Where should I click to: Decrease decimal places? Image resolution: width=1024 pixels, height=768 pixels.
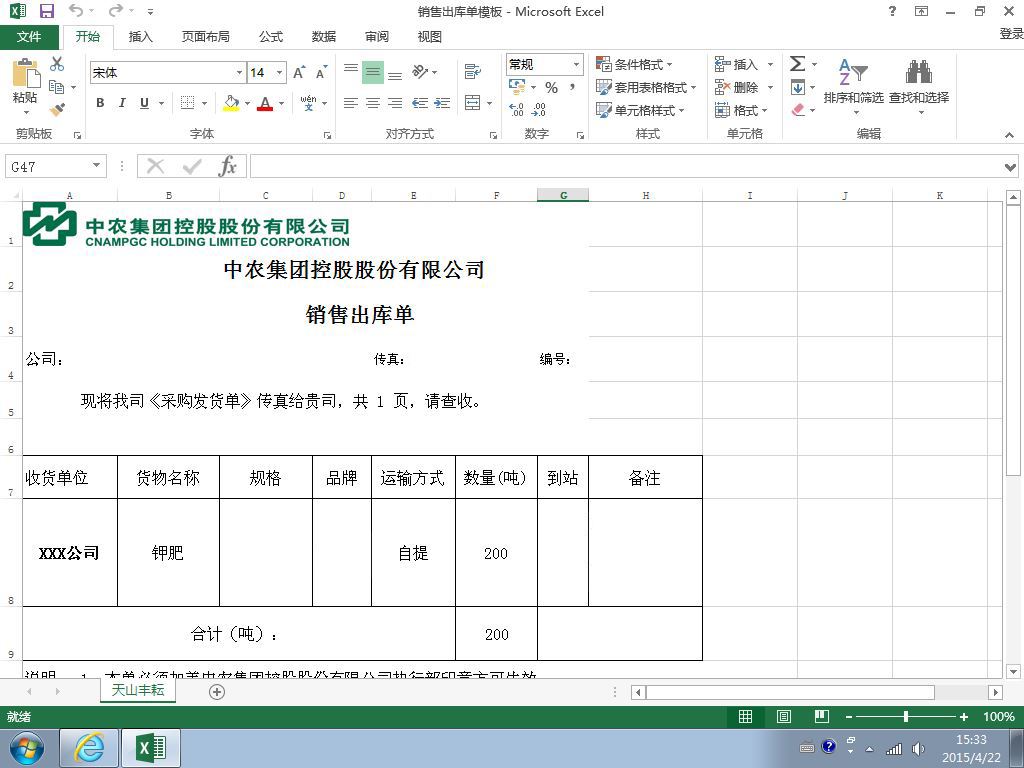click(539, 110)
